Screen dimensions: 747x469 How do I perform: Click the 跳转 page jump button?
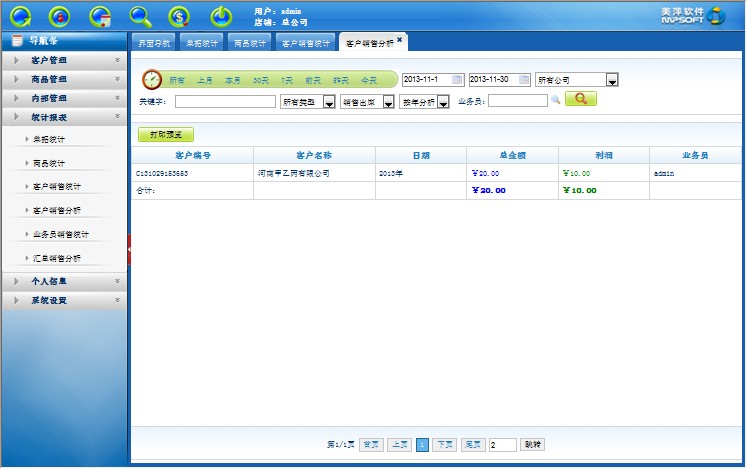pos(533,444)
